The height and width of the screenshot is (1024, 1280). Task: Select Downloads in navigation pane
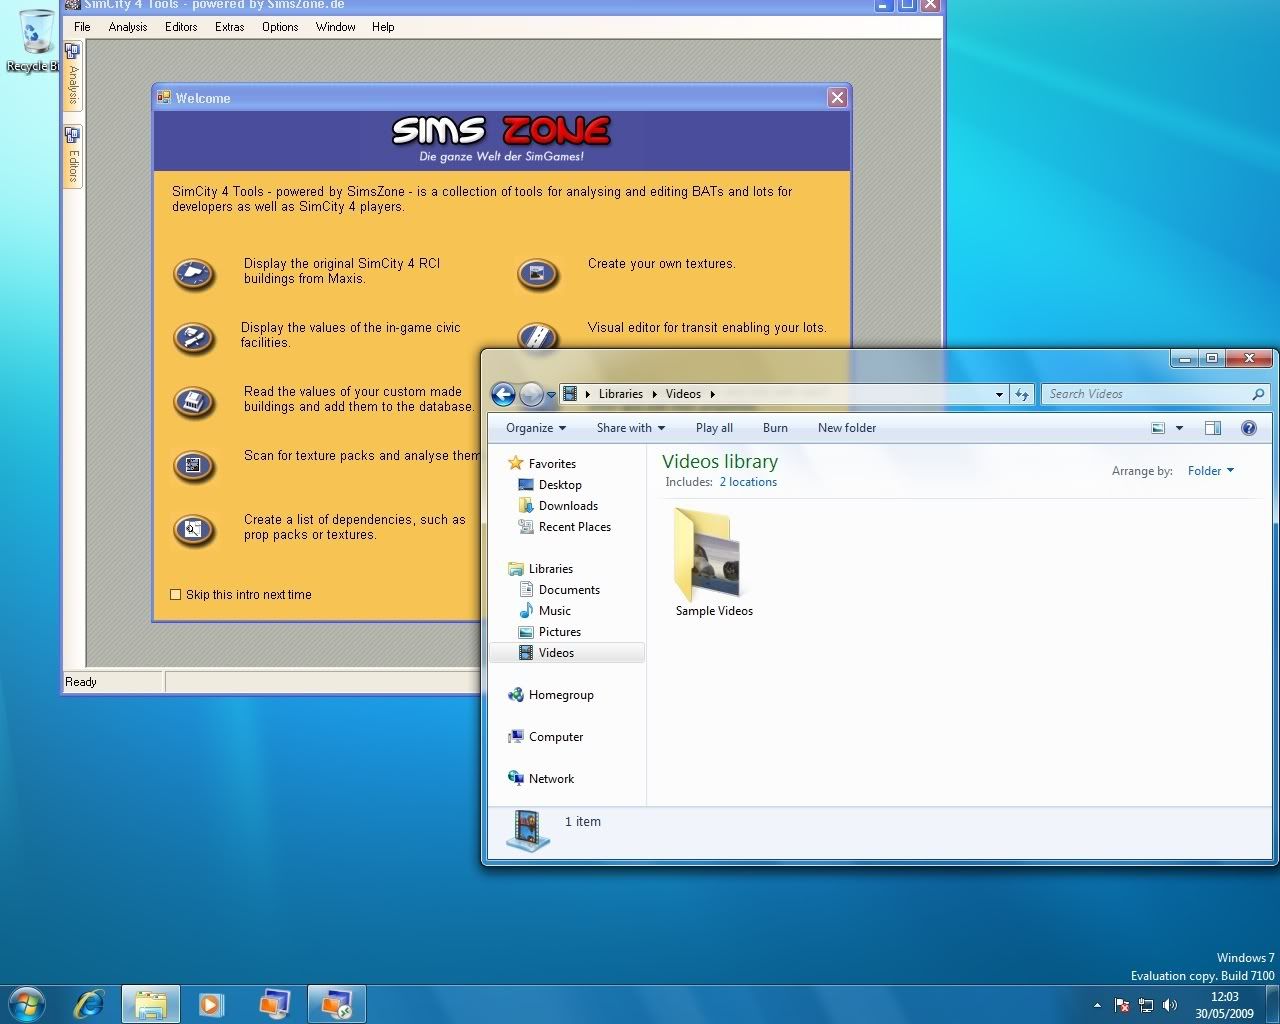[568, 506]
